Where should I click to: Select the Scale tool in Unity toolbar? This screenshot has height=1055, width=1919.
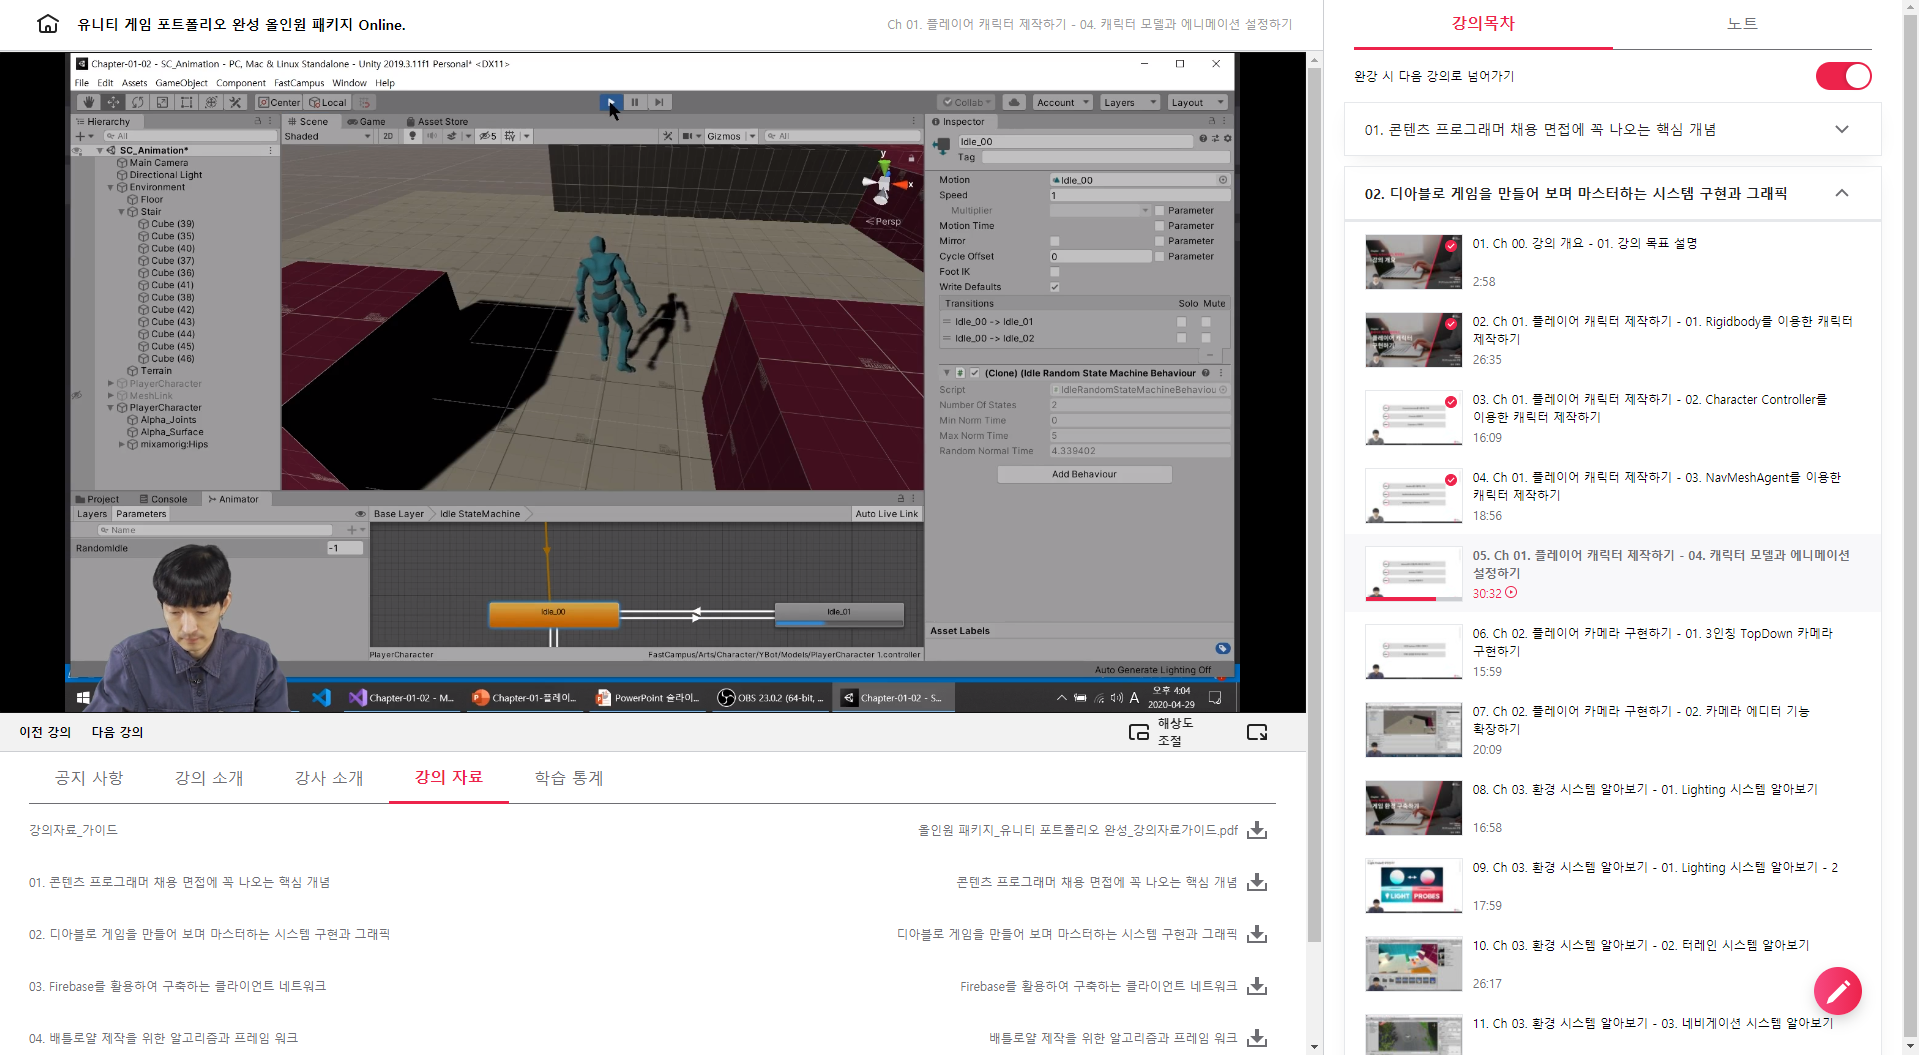pyautogui.click(x=162, y=102)
